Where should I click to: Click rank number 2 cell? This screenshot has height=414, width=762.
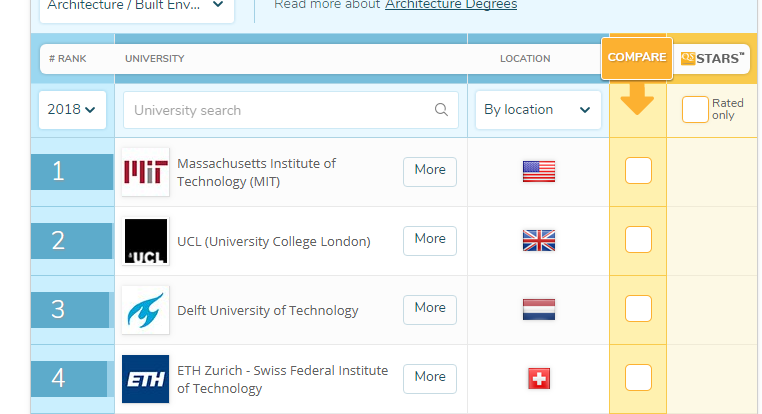coord(71,241)
